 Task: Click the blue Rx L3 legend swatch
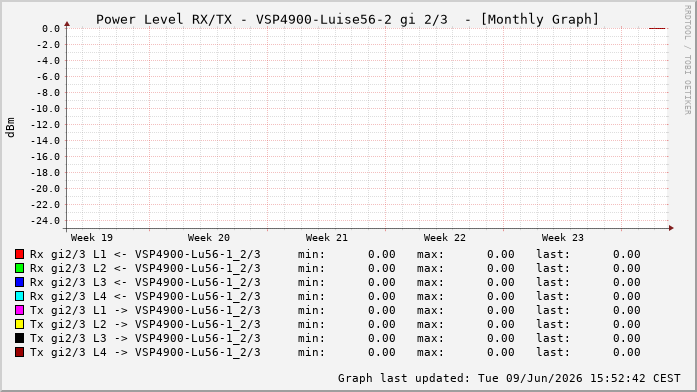pos(19,282)
